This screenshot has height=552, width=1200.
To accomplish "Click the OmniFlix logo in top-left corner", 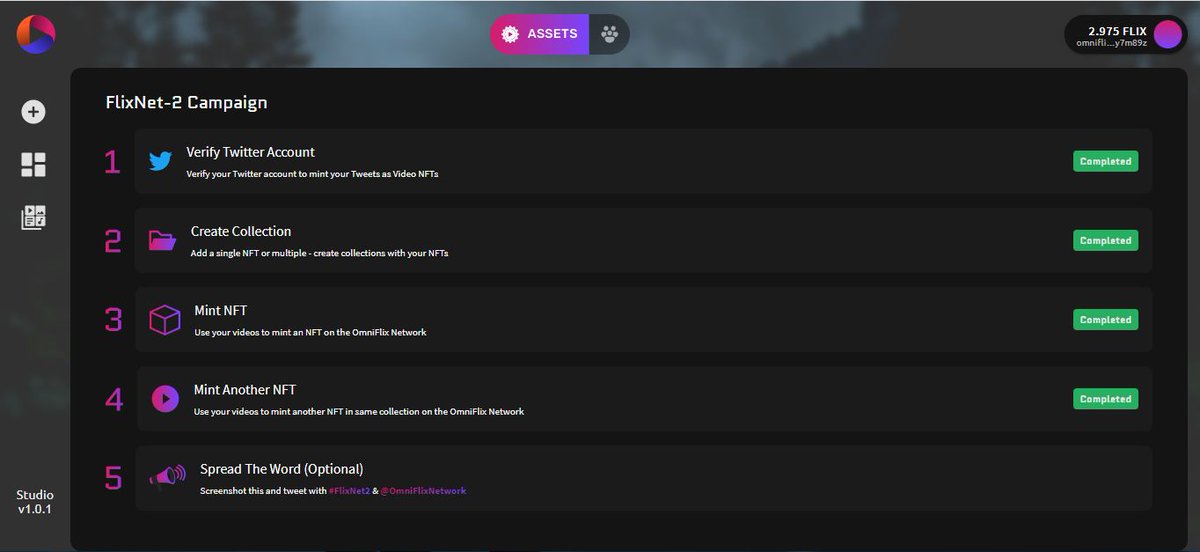I will point(35,35).
